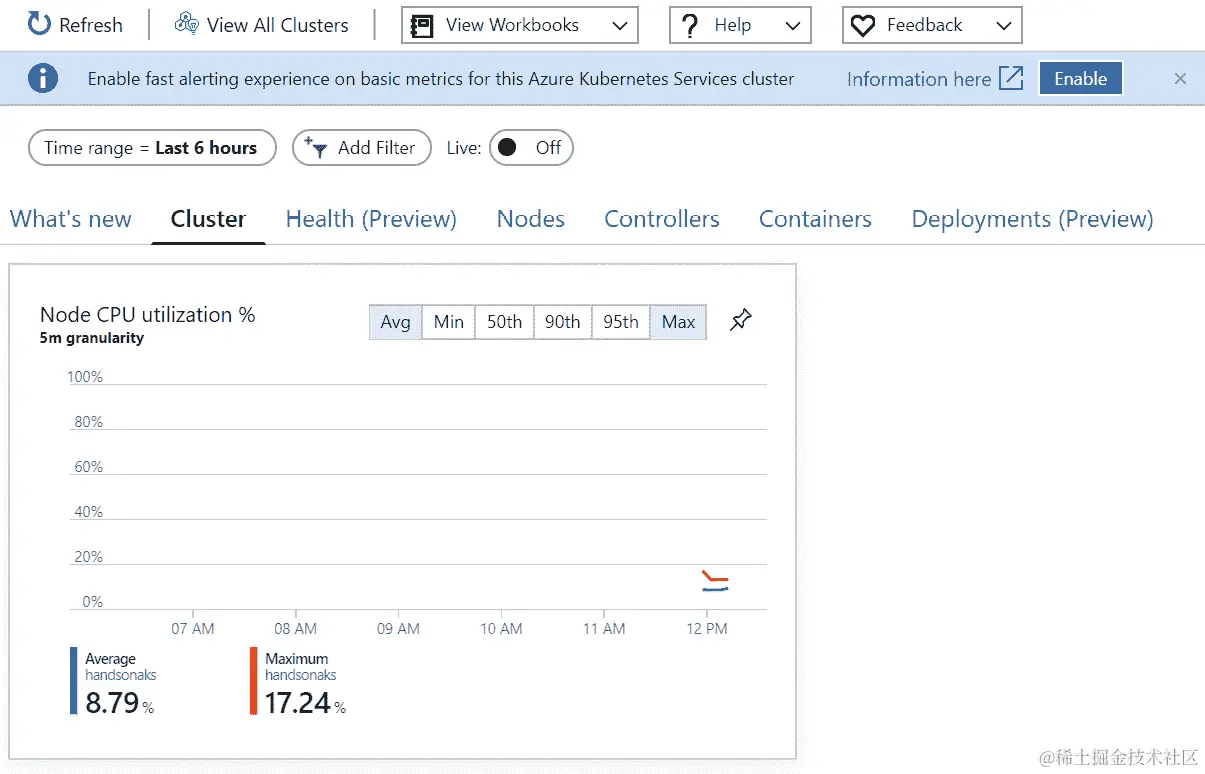The image size is (1205, 774).
Task: Expand the Feedback dropdown chevron
Action: point(1004,26)
